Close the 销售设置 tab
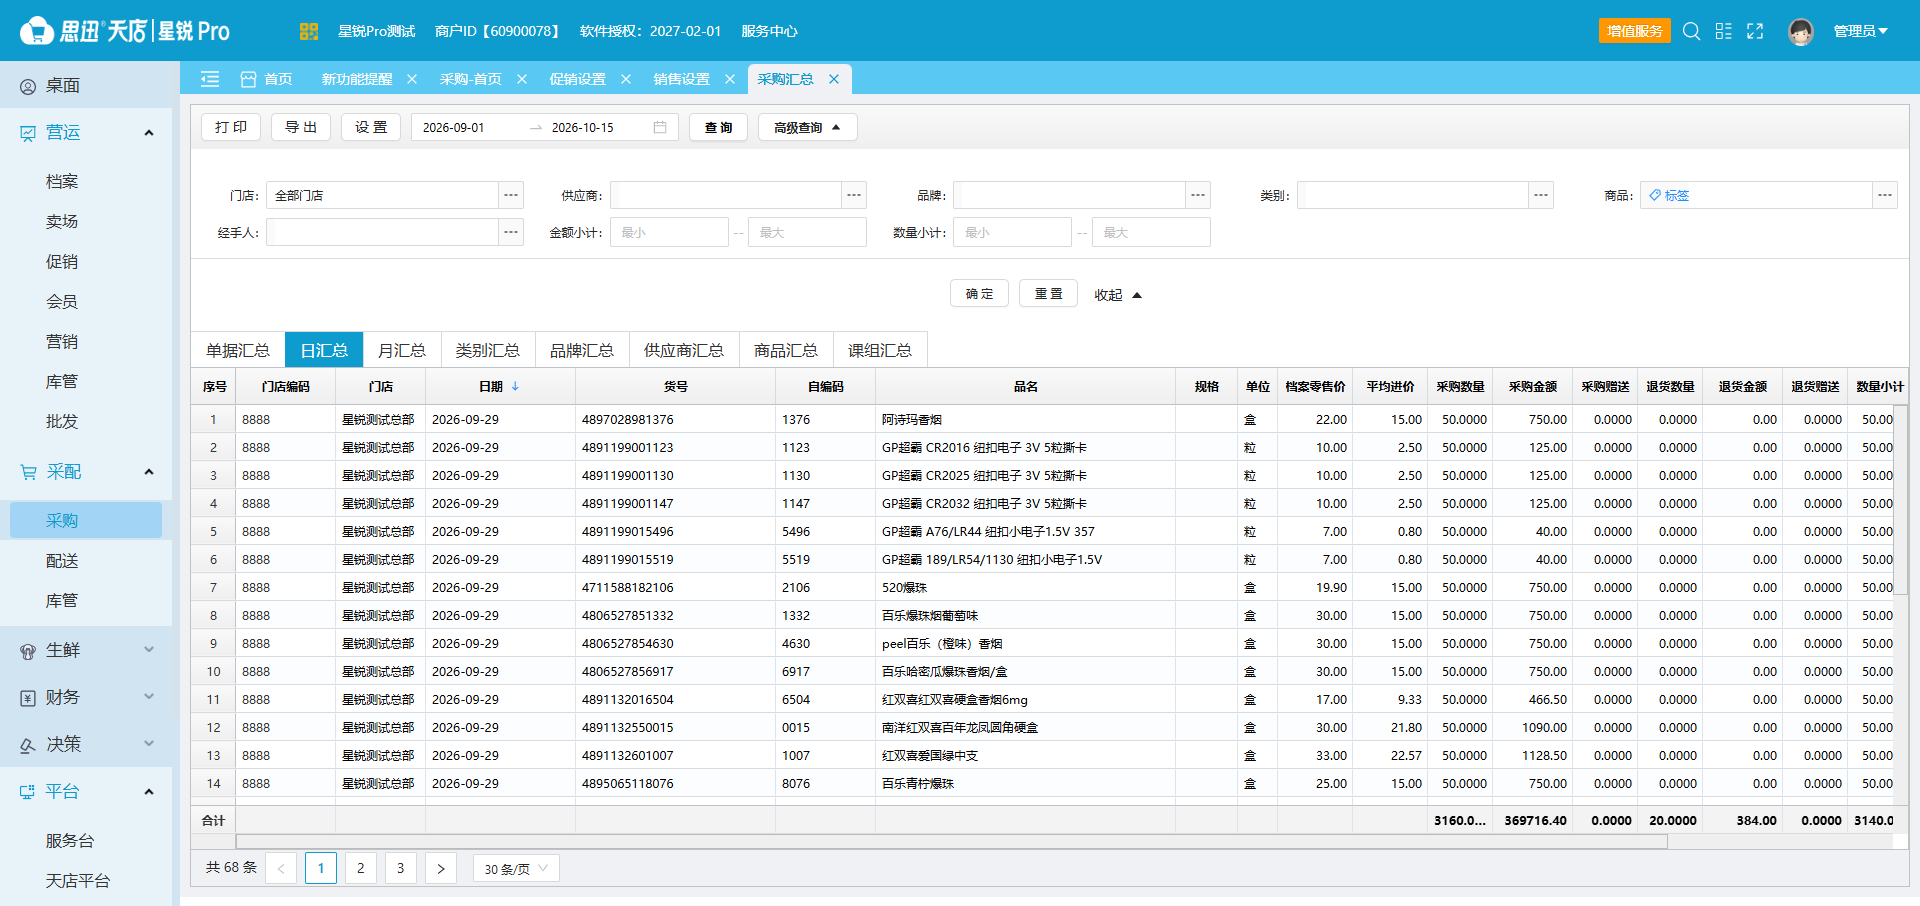Image resolution: width=1920 pixels, height=906 pixels. pos(730,79)
